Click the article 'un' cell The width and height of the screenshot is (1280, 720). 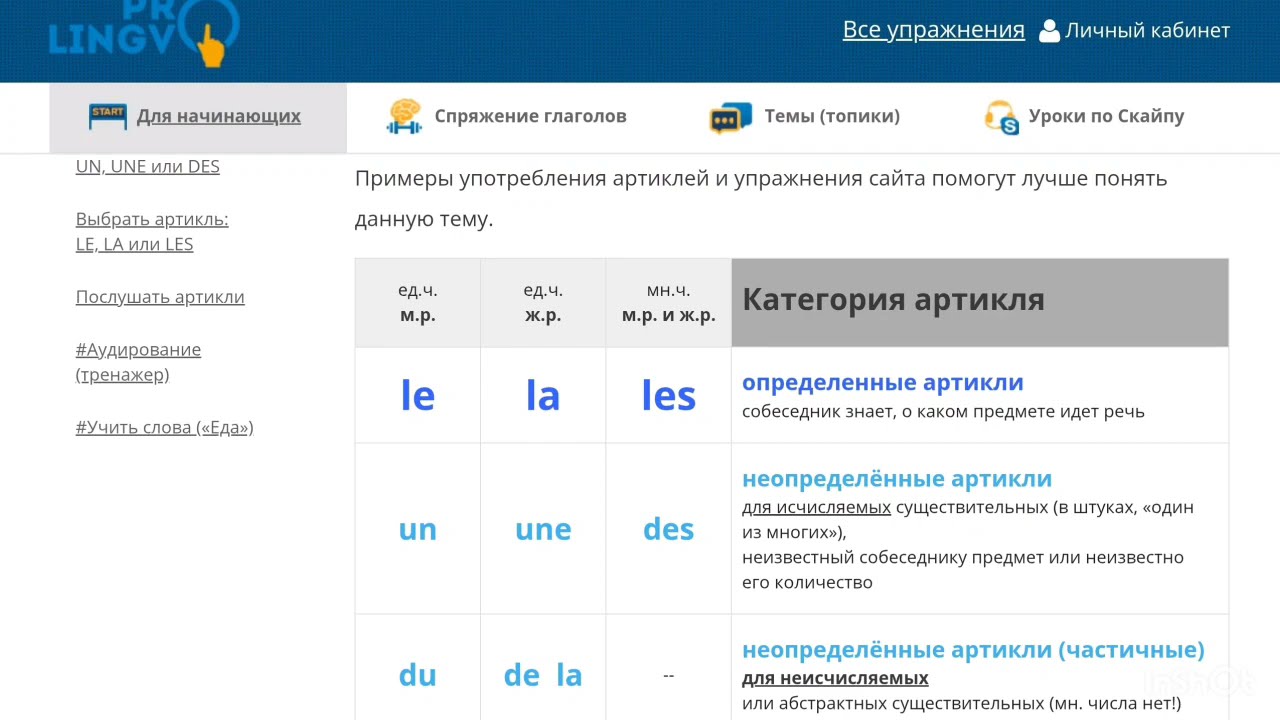[x=418, y=529]
